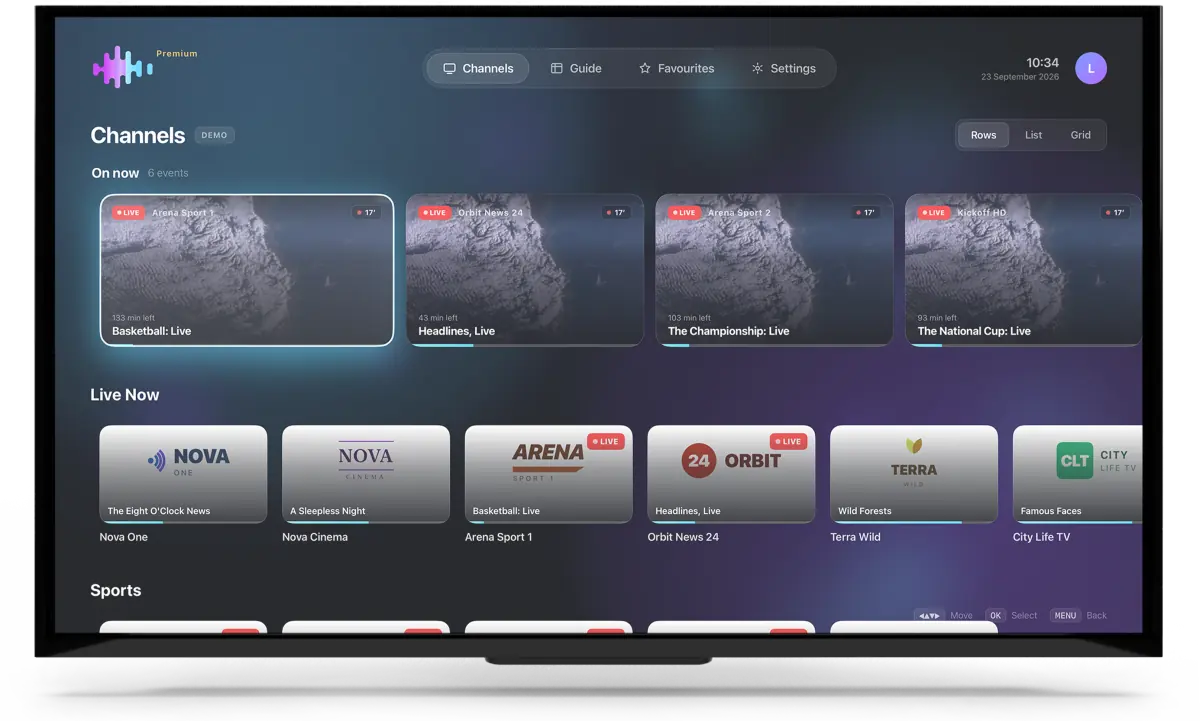Open the Headlines, Live event card
The image size is (1200, 721).
coord(524,270)
